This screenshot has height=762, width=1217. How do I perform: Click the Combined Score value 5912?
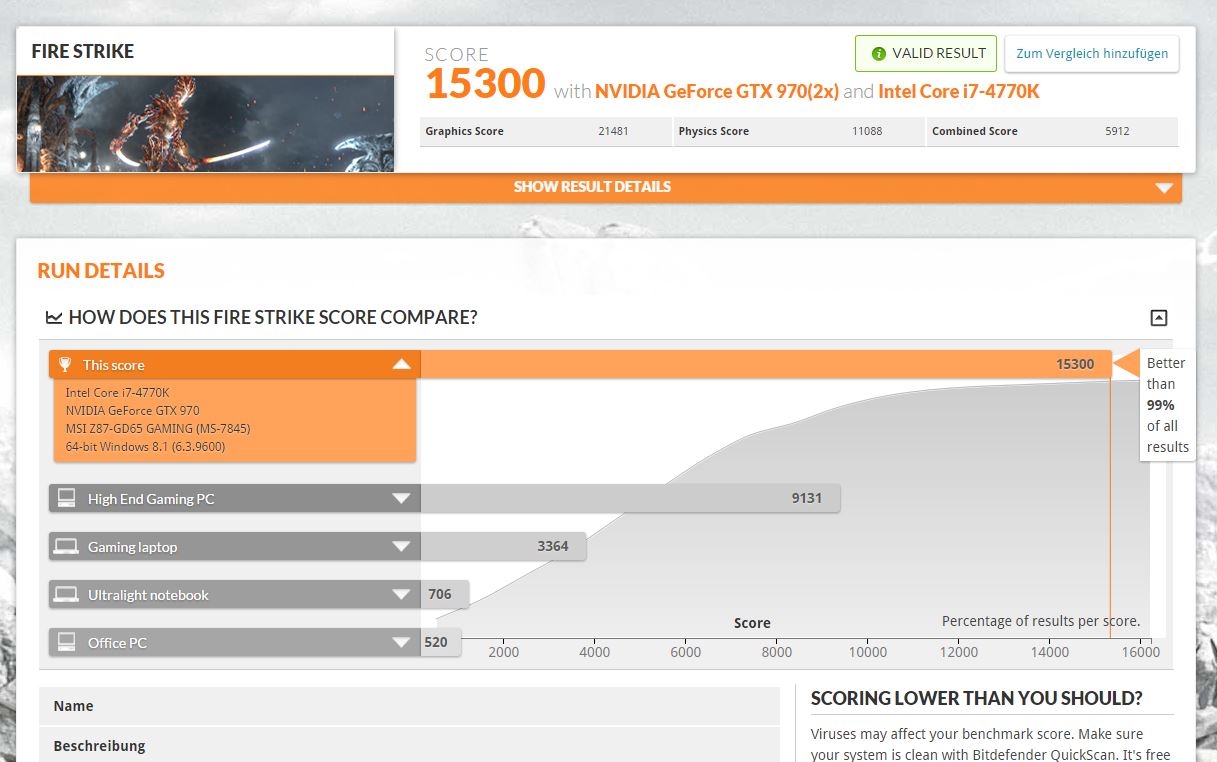(x=1117, y=131)
